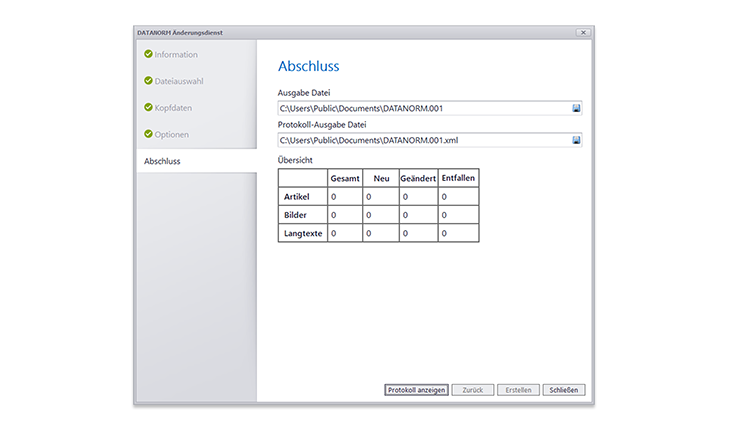Click save icon in Ausgabe Datei field
This screenshot has width=729, height=430.
(x=576, y=108)
